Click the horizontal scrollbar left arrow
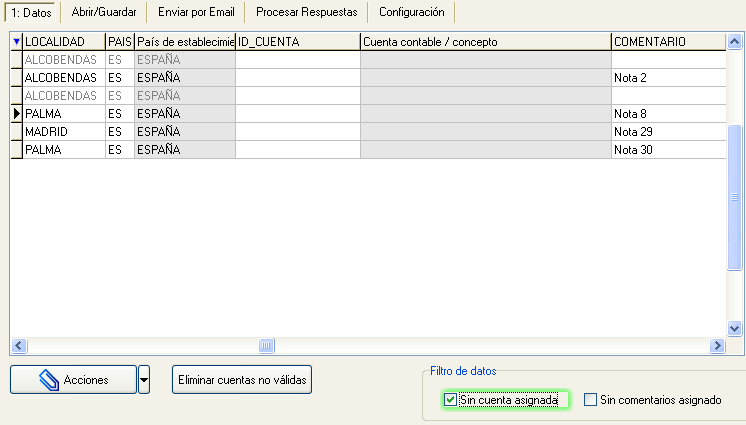Screen dimensions: 746x425 click(x=19, y=345)
